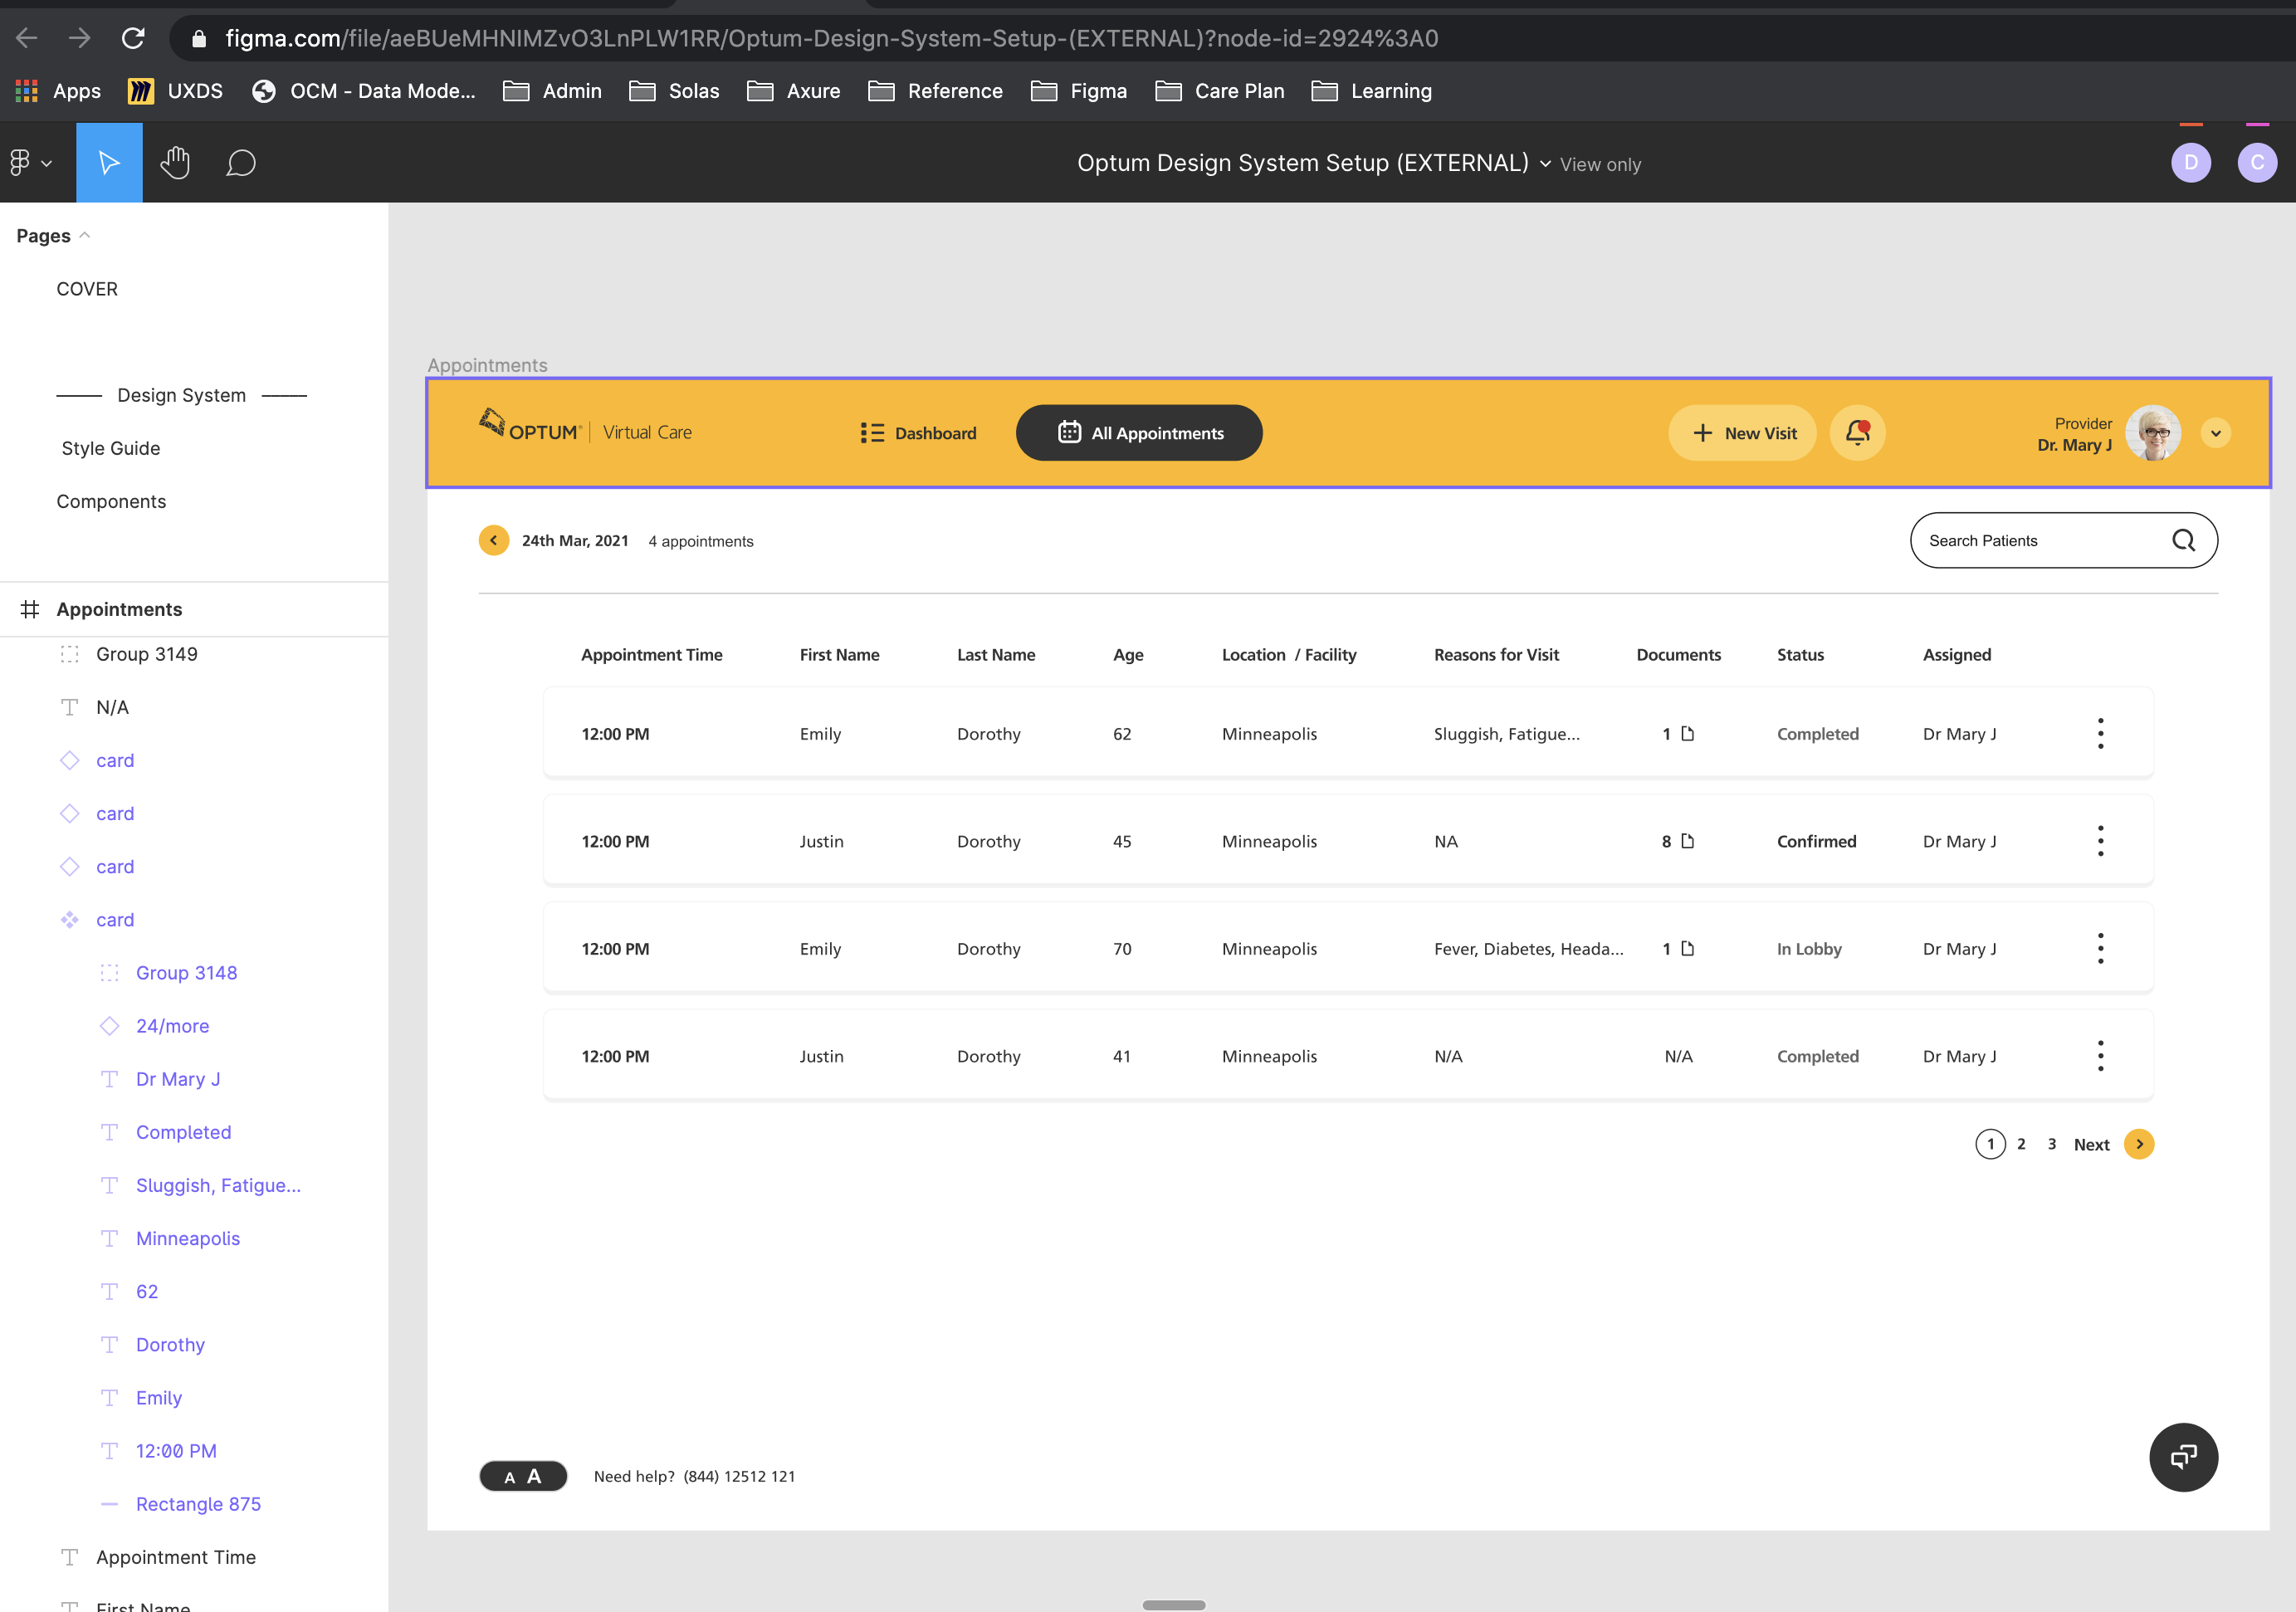Click the document icon in the In Lobby row

(1688, 948)
